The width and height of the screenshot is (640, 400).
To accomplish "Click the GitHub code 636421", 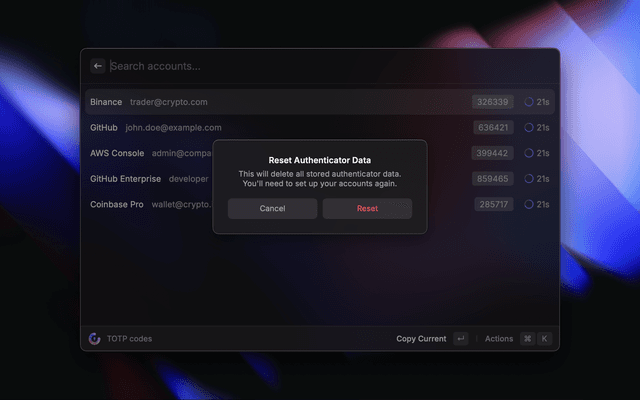I will pos(493,128).
